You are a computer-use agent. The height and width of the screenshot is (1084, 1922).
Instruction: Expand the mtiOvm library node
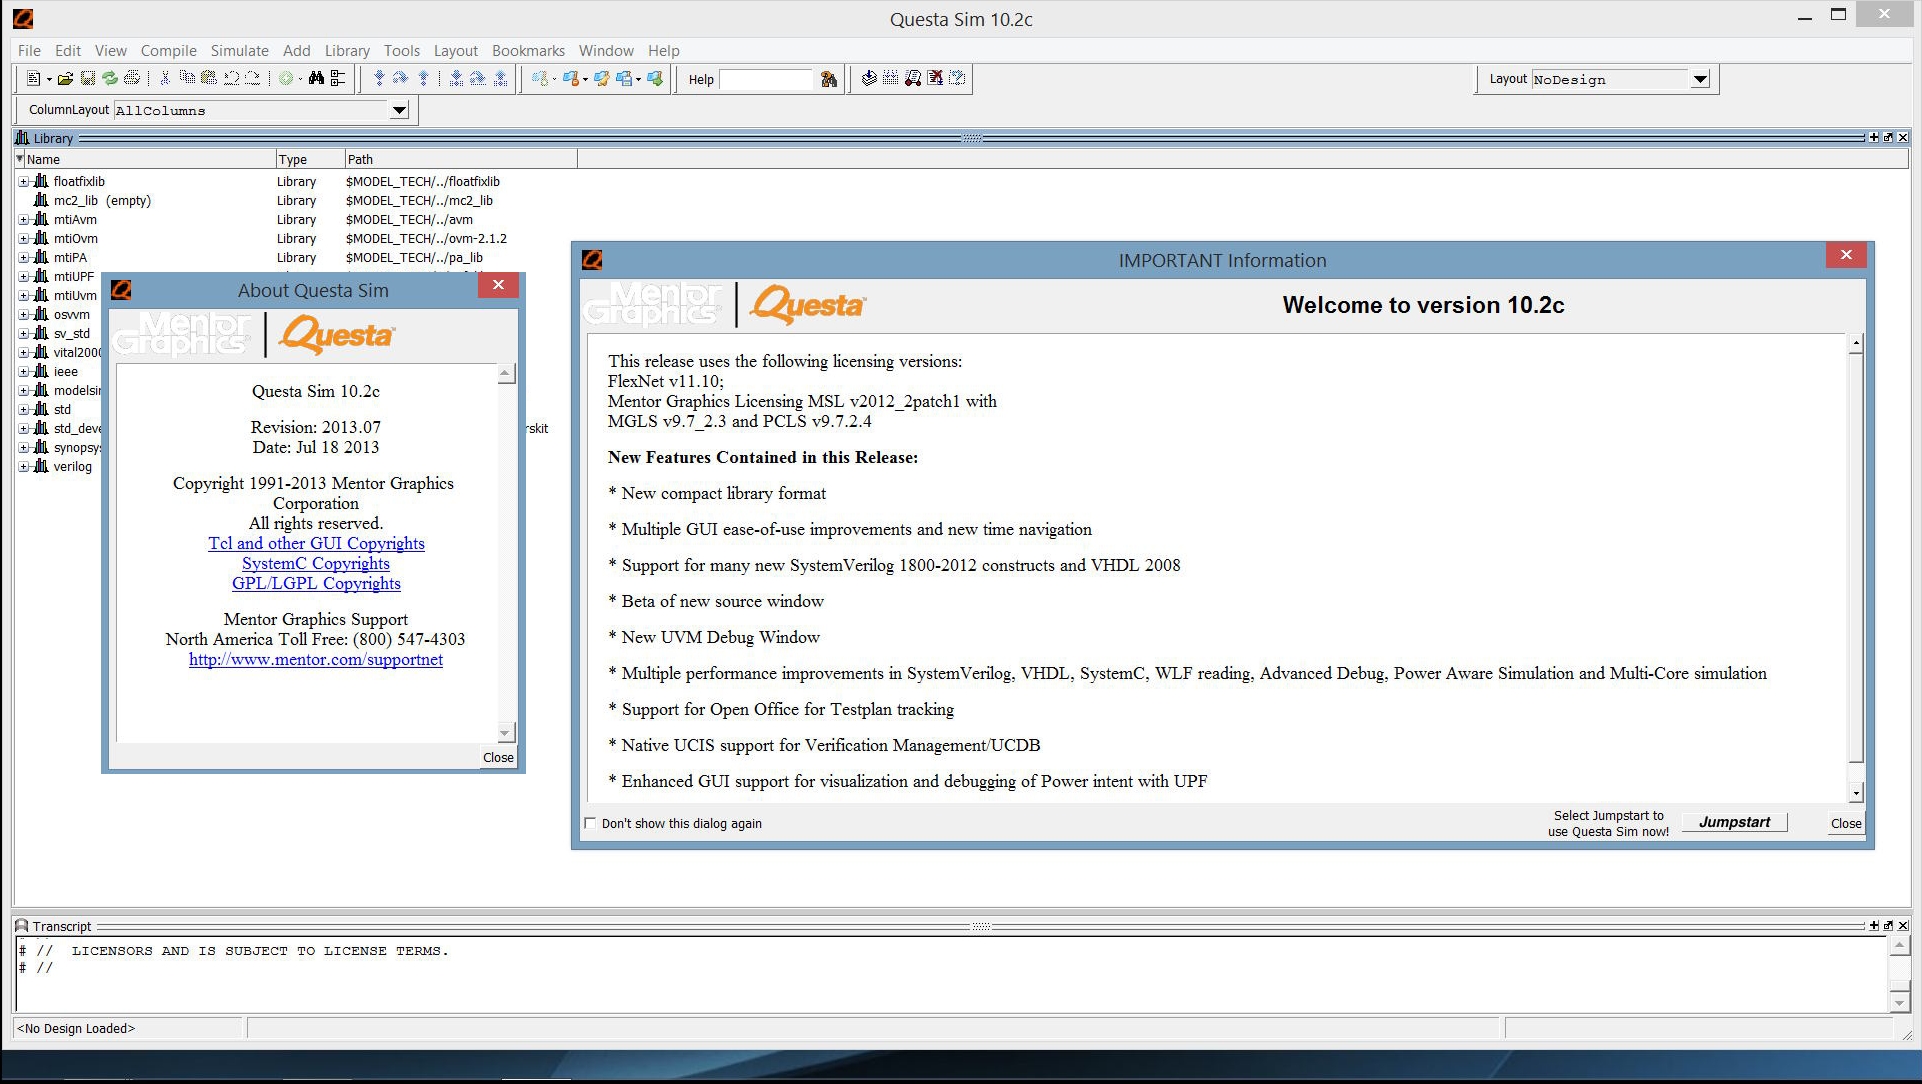pyautogui.click(x=23, y=239)
